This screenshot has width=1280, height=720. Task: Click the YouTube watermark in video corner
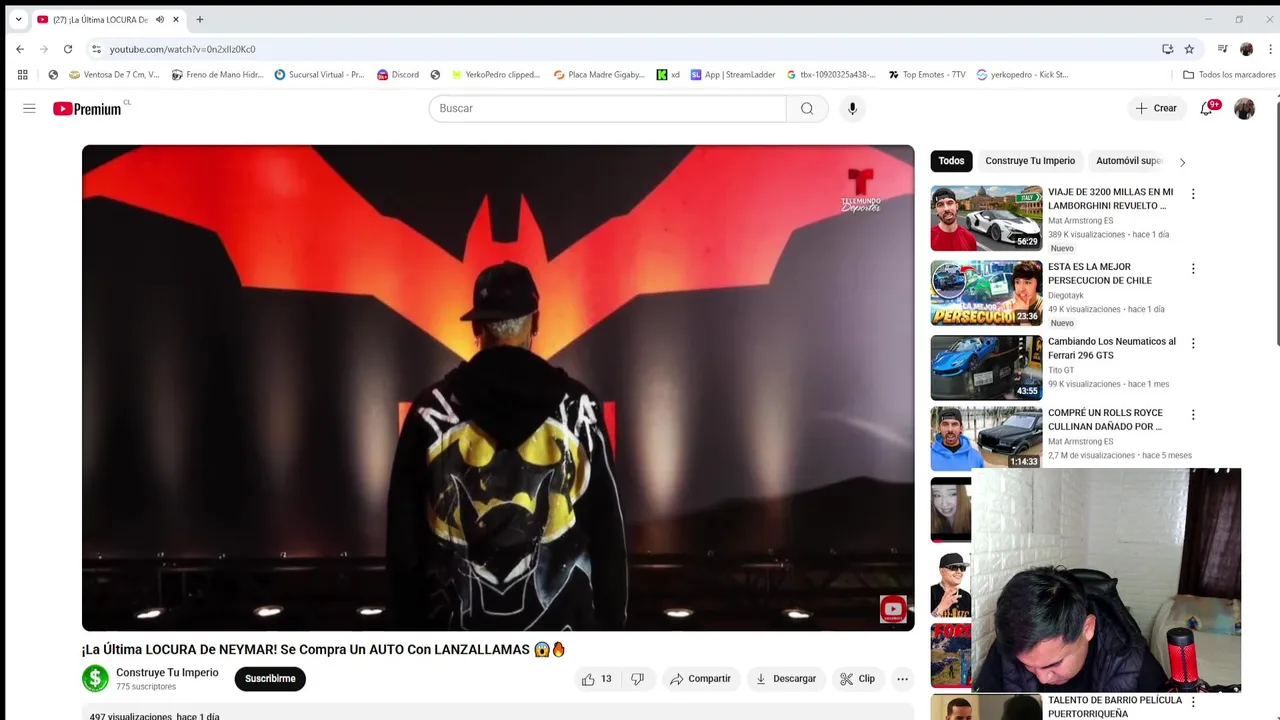pyautogui.click(x=893, y=609)
